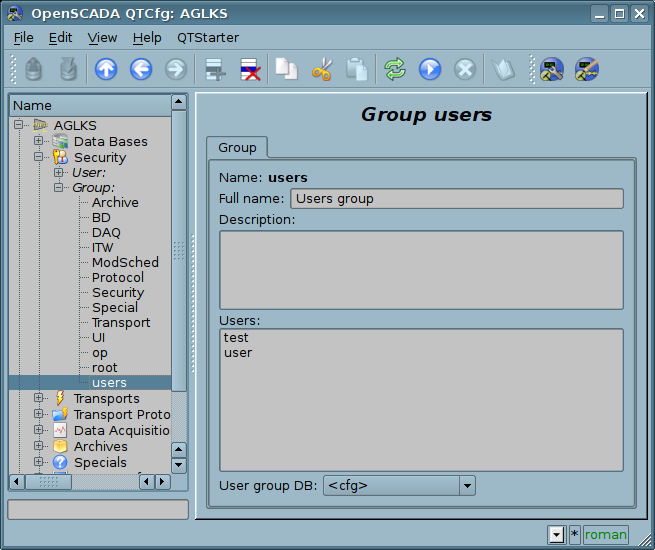
Task: Paste item using the clipboard icon
Action: 356,69
